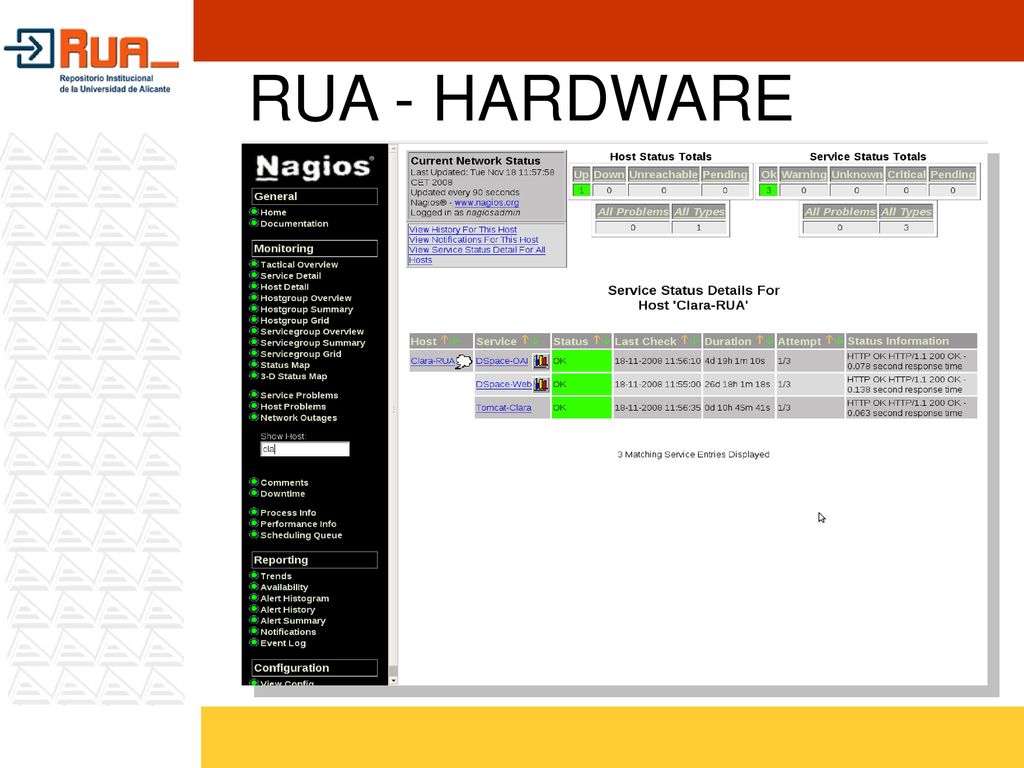
Task: Sort Host column descending with green arrow
Action: coord(455,341)
